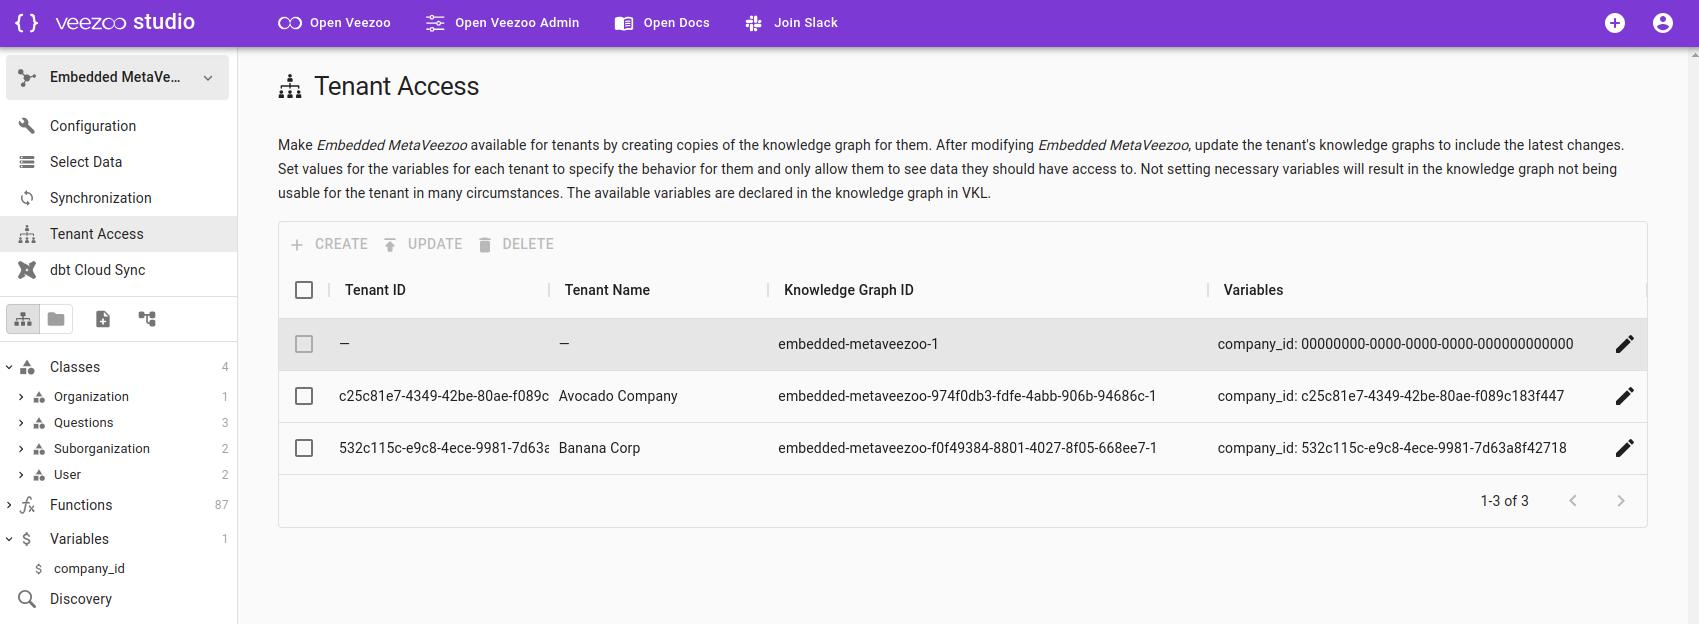Click the knowledge graph icon beside Embedded MetaVe...
The height and width of the screenshot is (624, 1699).
(x=27, y=77)
